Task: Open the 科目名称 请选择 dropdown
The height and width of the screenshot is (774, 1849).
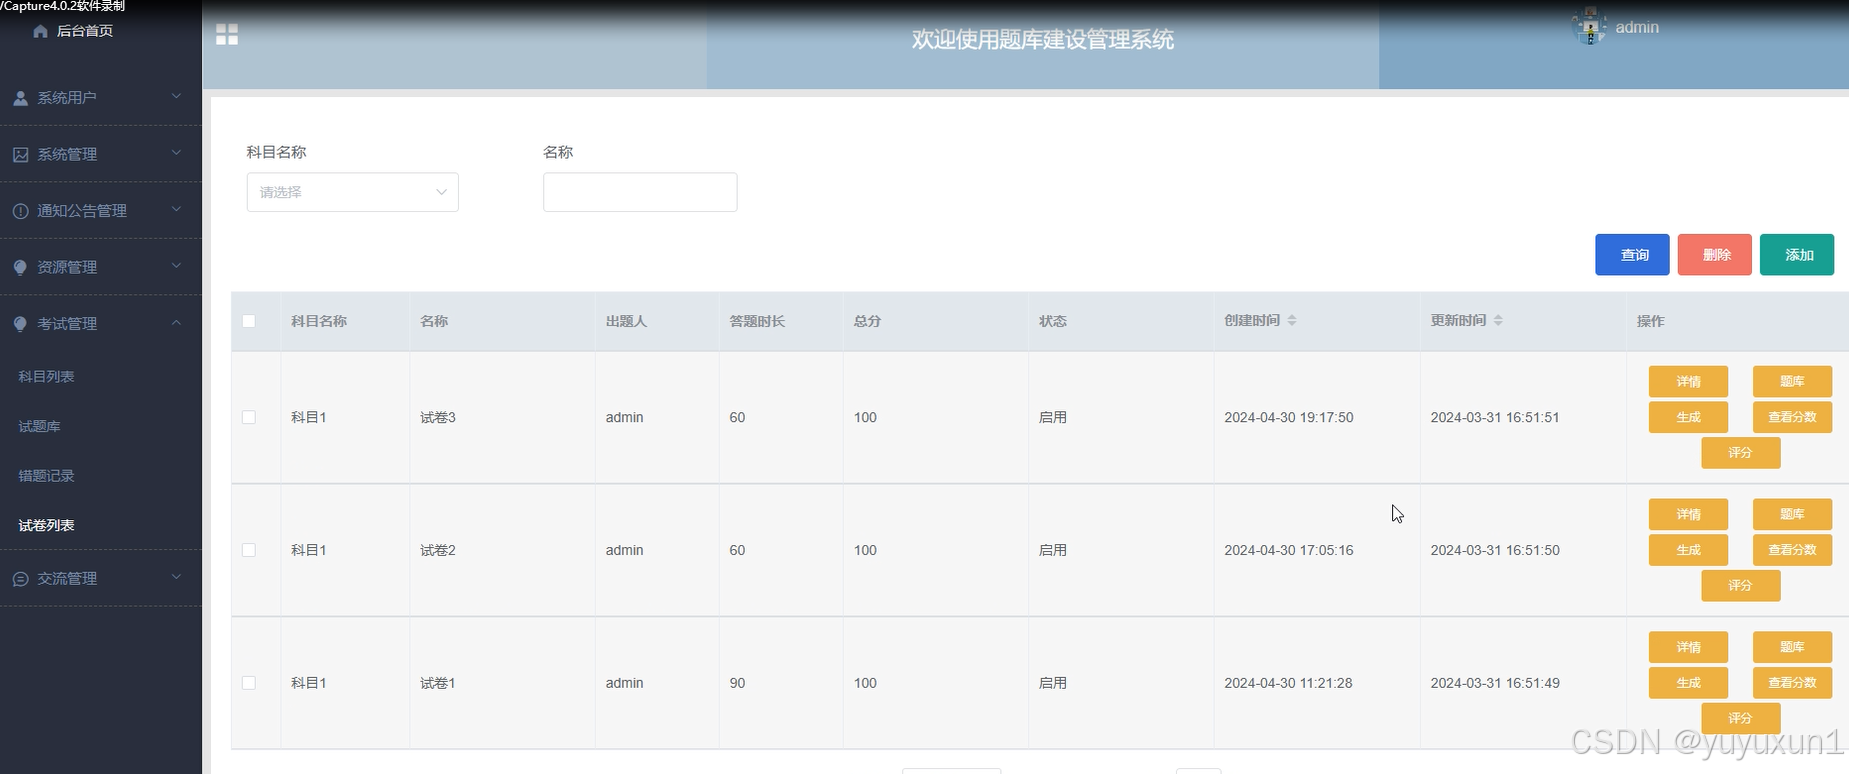Action: coord(353,192)
